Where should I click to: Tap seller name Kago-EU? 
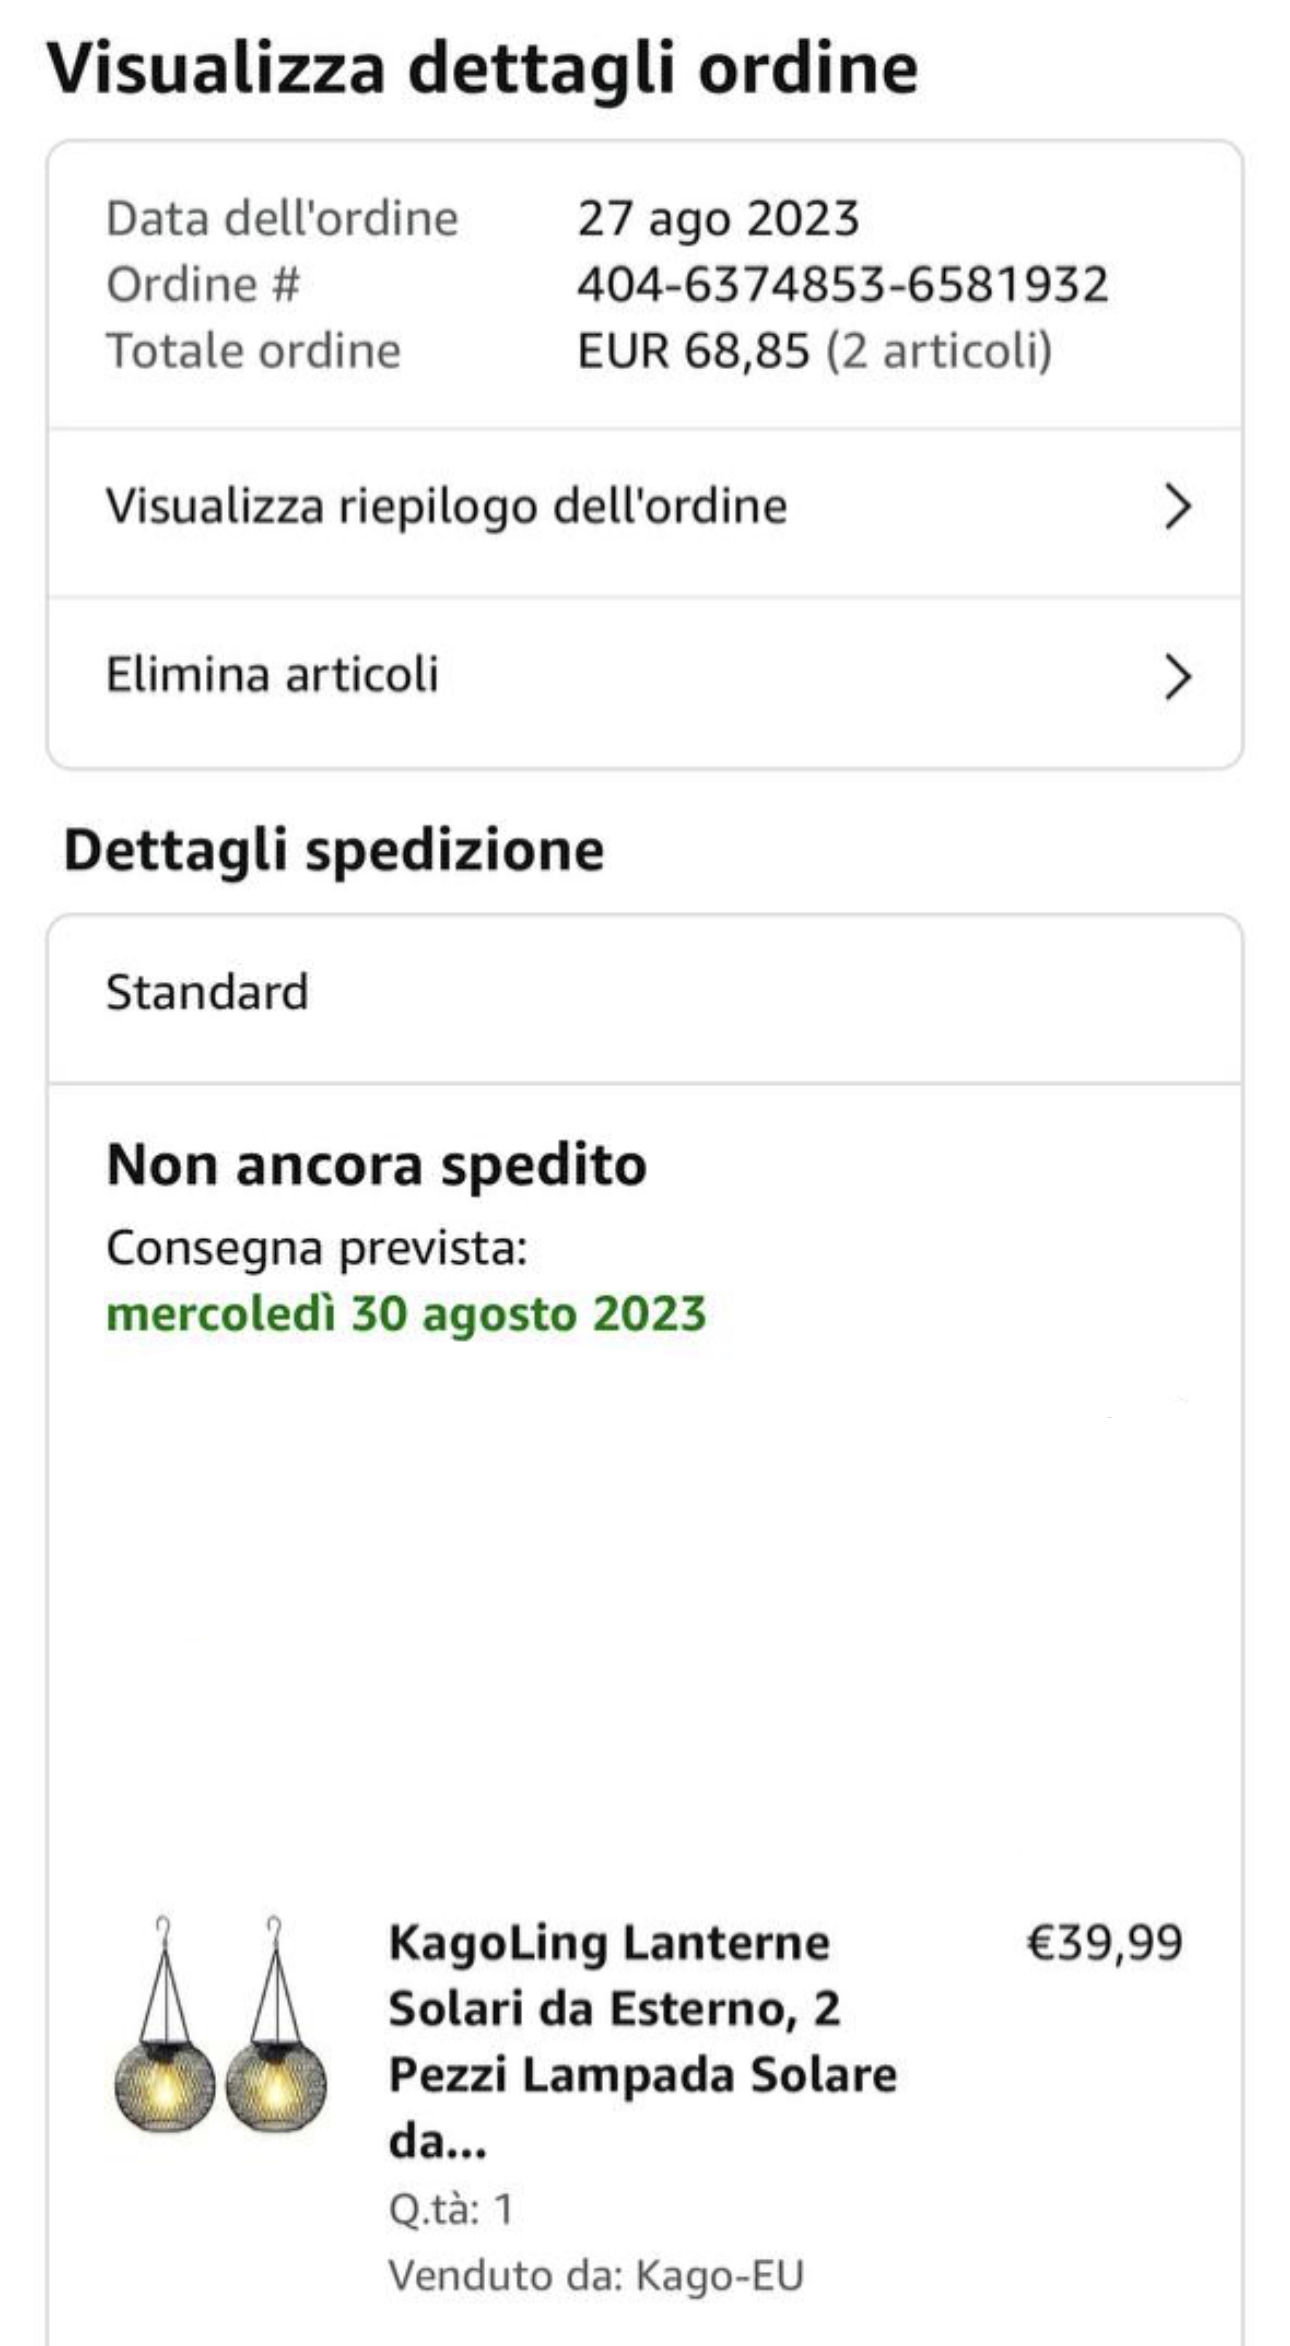pyautogui.click(x=719, y=2276)
